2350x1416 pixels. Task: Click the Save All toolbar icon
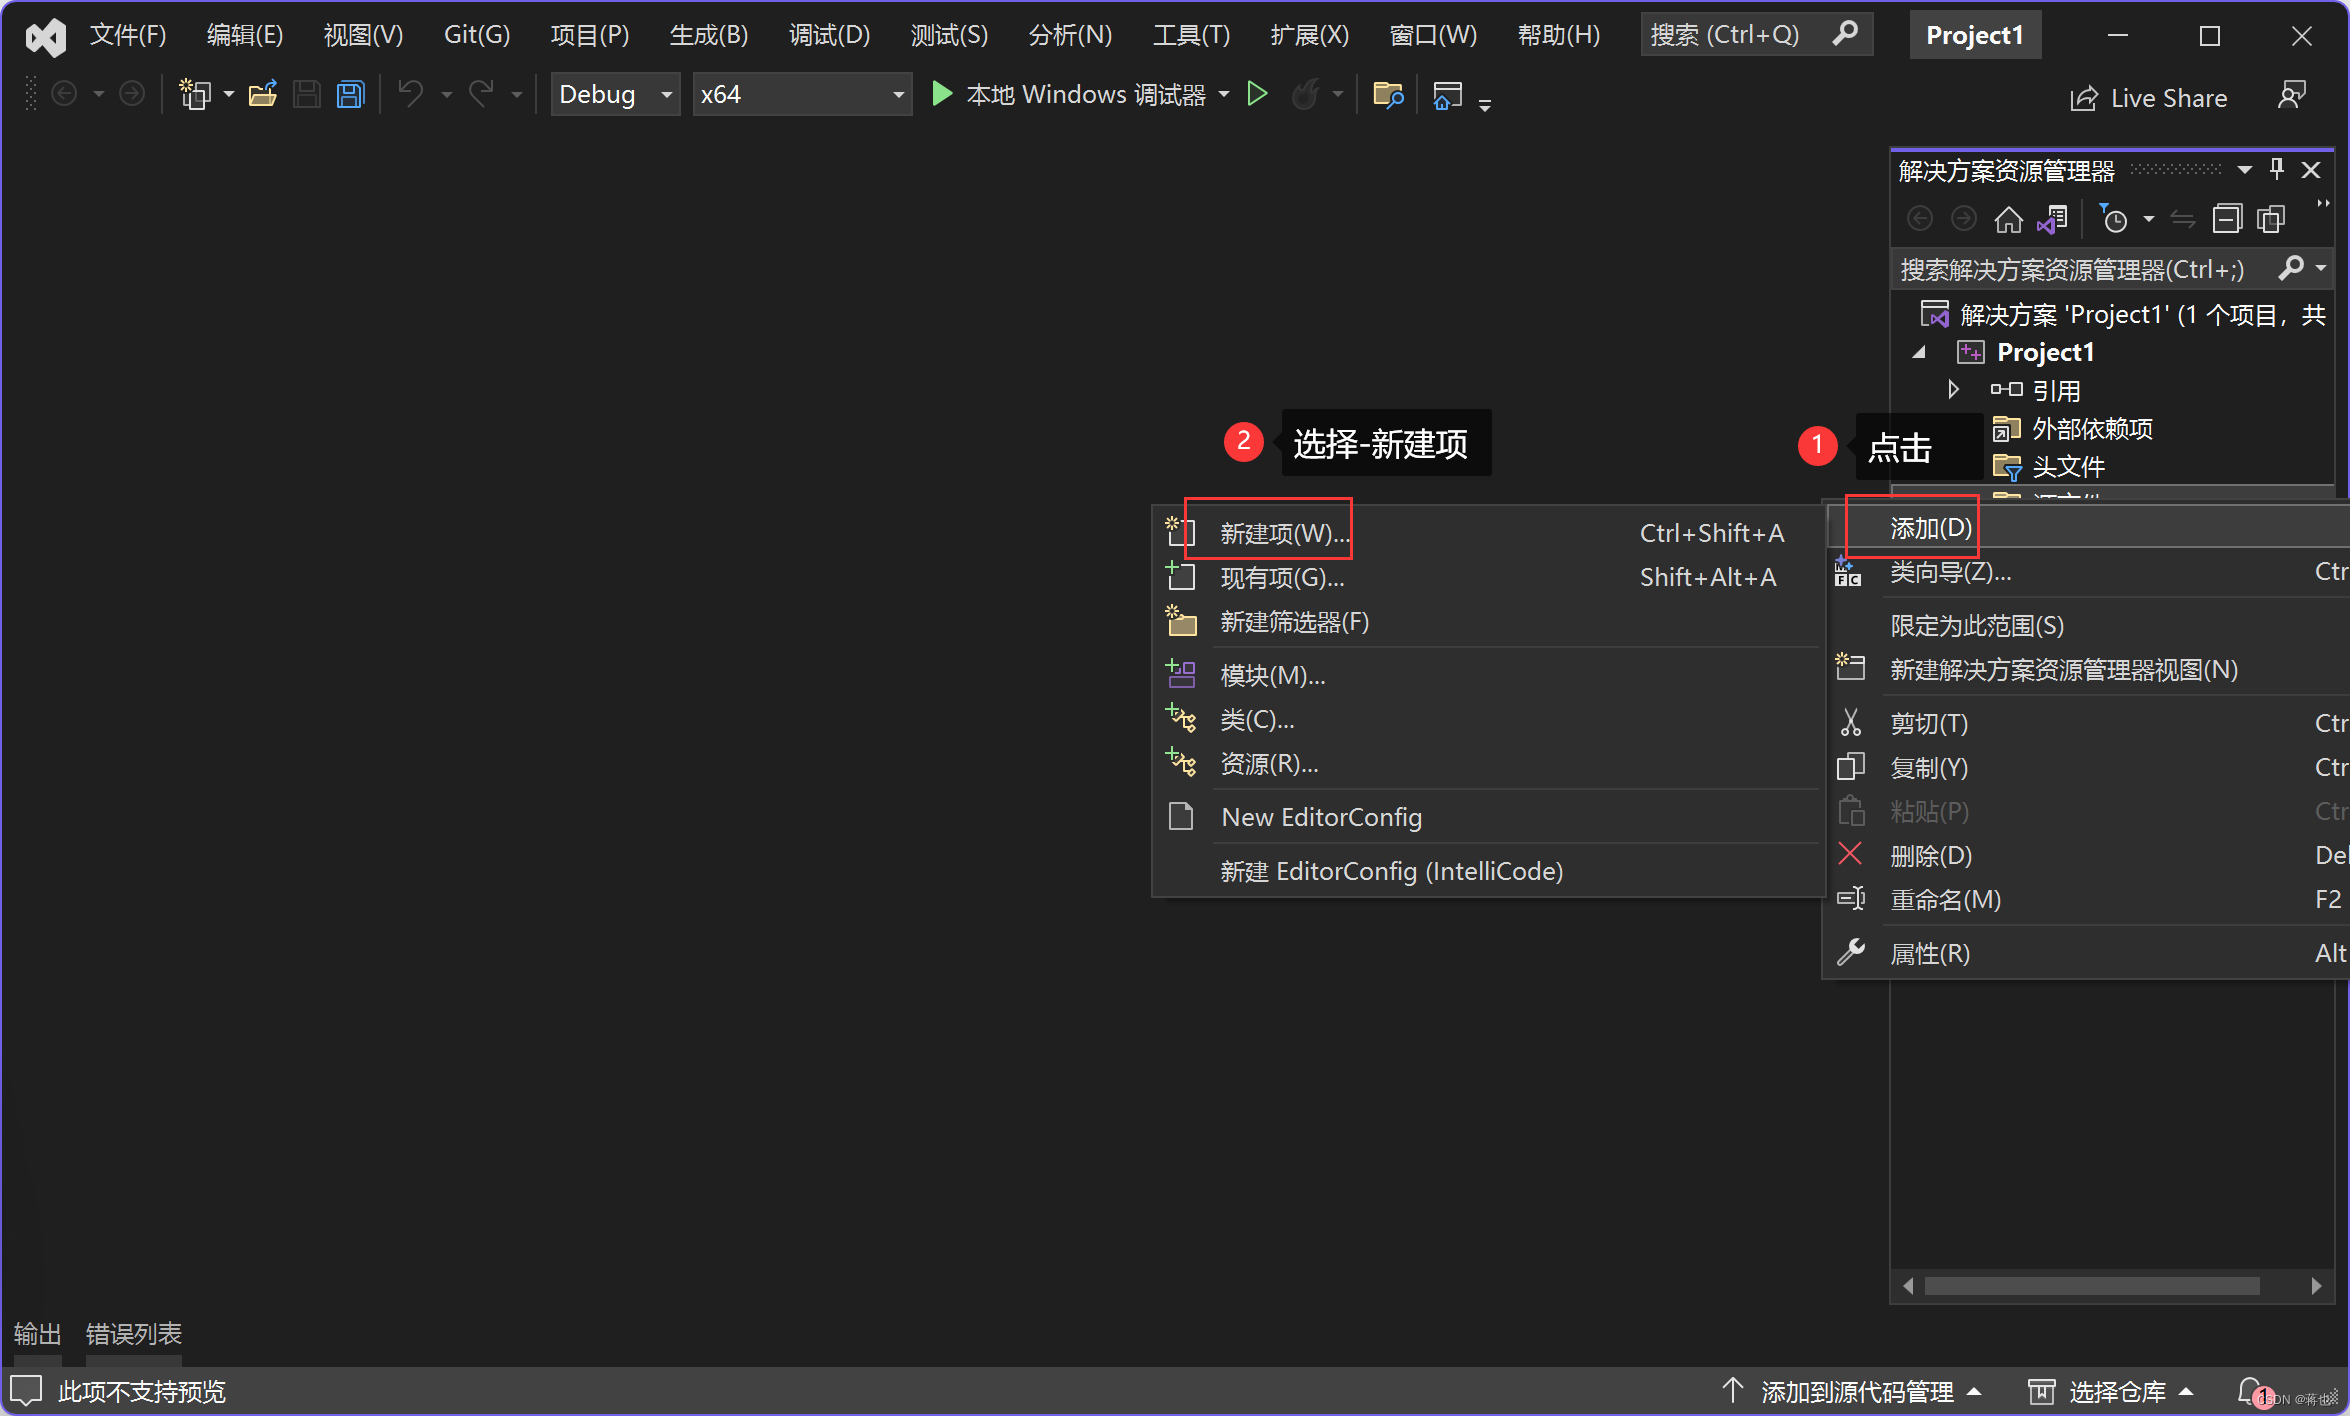(x=350, y=95)
